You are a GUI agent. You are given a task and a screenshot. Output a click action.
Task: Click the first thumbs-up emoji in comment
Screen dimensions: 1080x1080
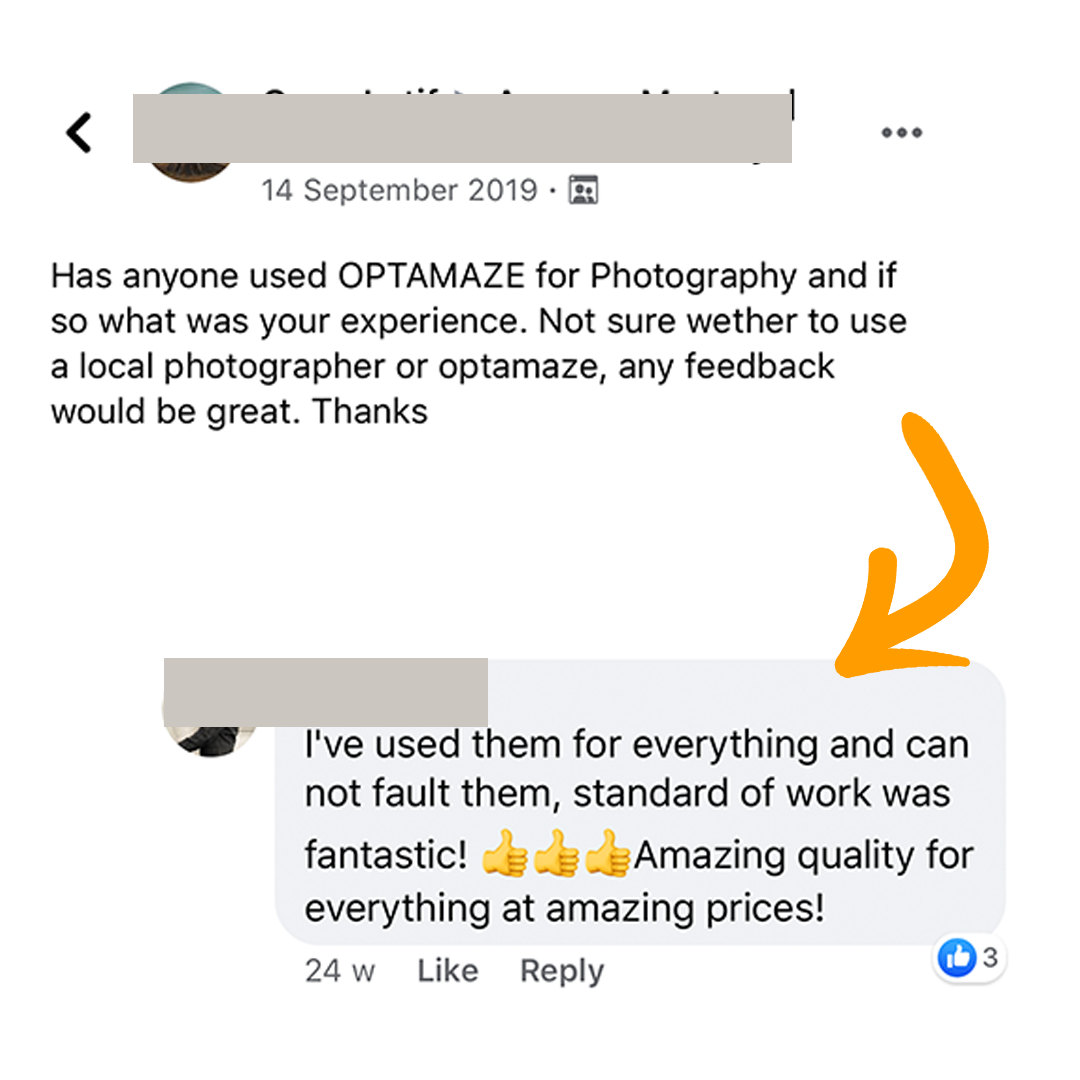[x=504, y=853]
